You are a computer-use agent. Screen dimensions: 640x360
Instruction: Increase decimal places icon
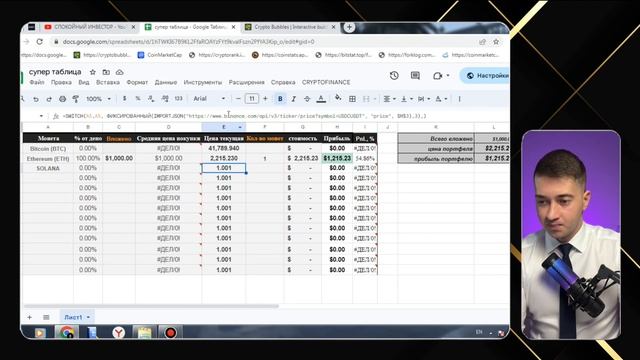[x=165, y=98]
